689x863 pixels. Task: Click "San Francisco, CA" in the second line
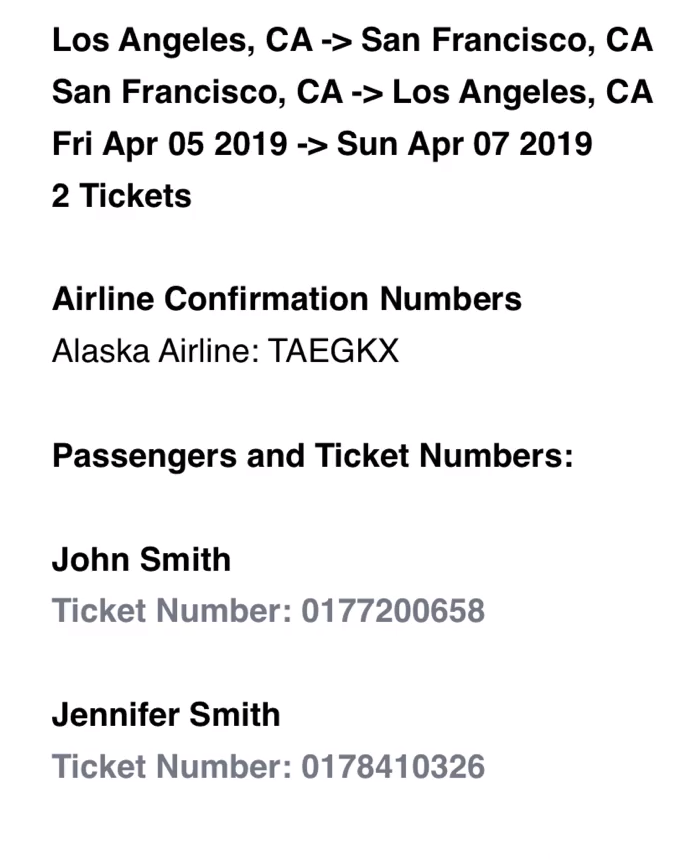(x=197, y=93)
